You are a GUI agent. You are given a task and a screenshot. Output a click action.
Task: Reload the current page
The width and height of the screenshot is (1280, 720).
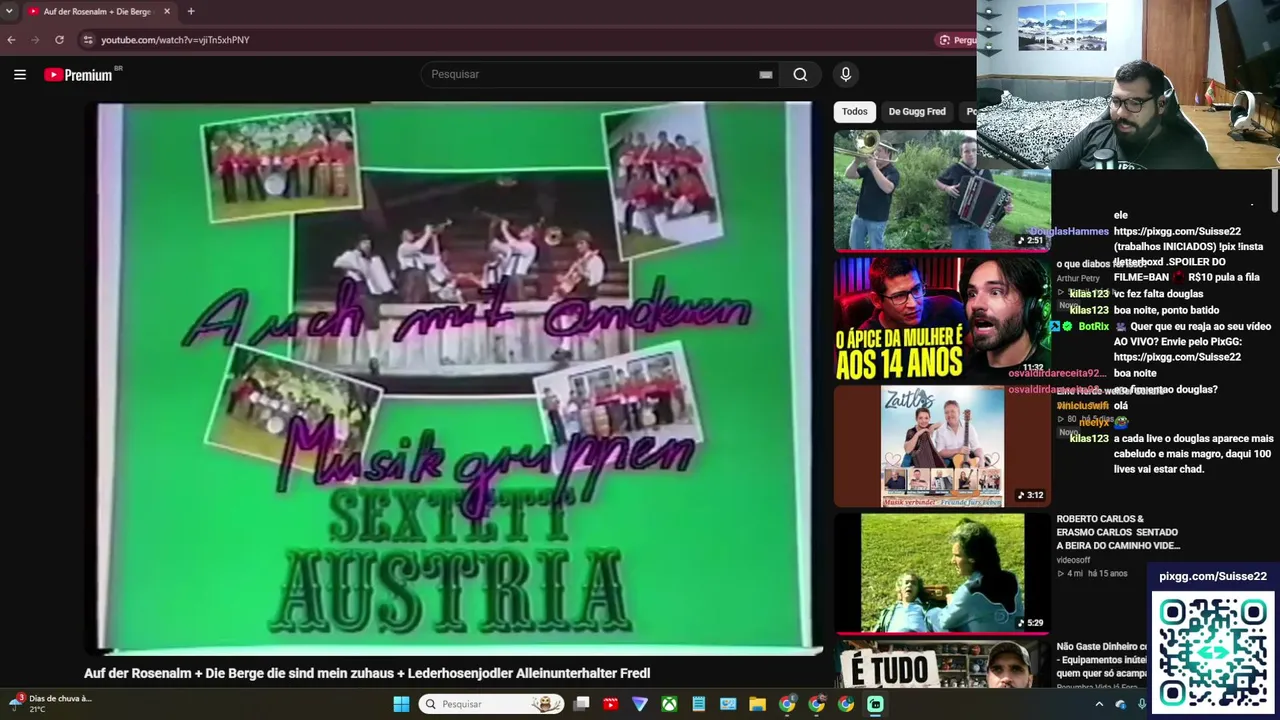59,40
